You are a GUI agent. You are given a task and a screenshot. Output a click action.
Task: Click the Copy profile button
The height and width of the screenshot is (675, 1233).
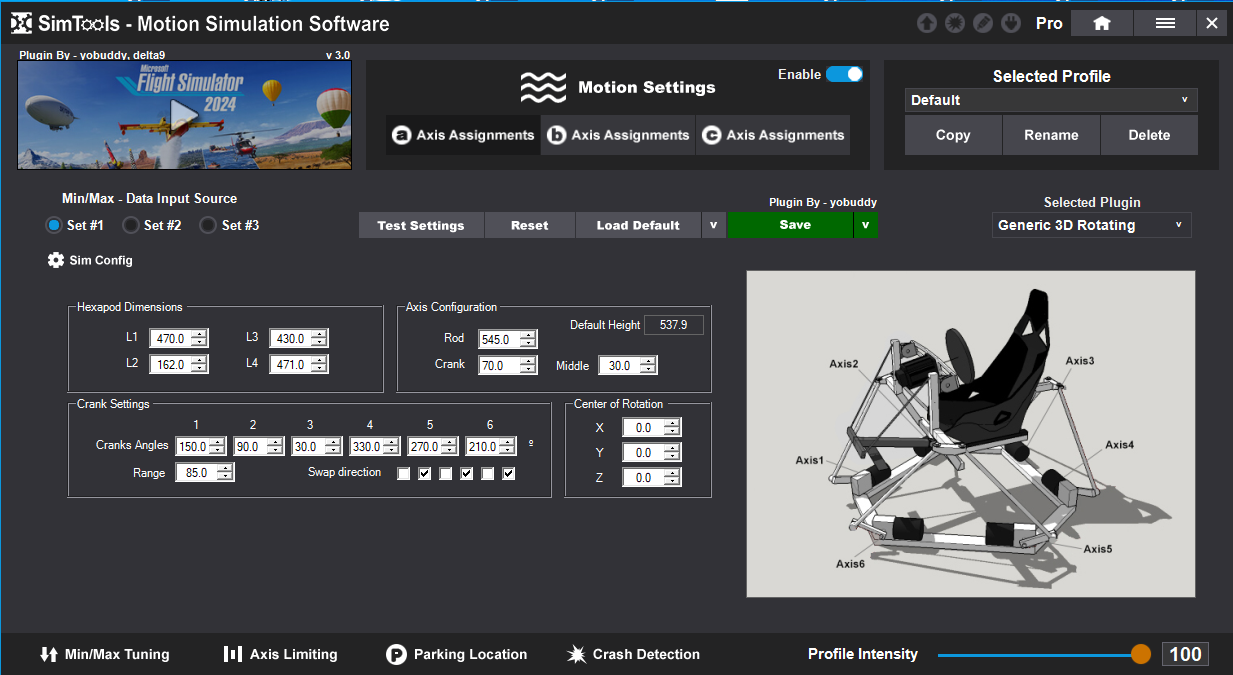tap(953, 135)
